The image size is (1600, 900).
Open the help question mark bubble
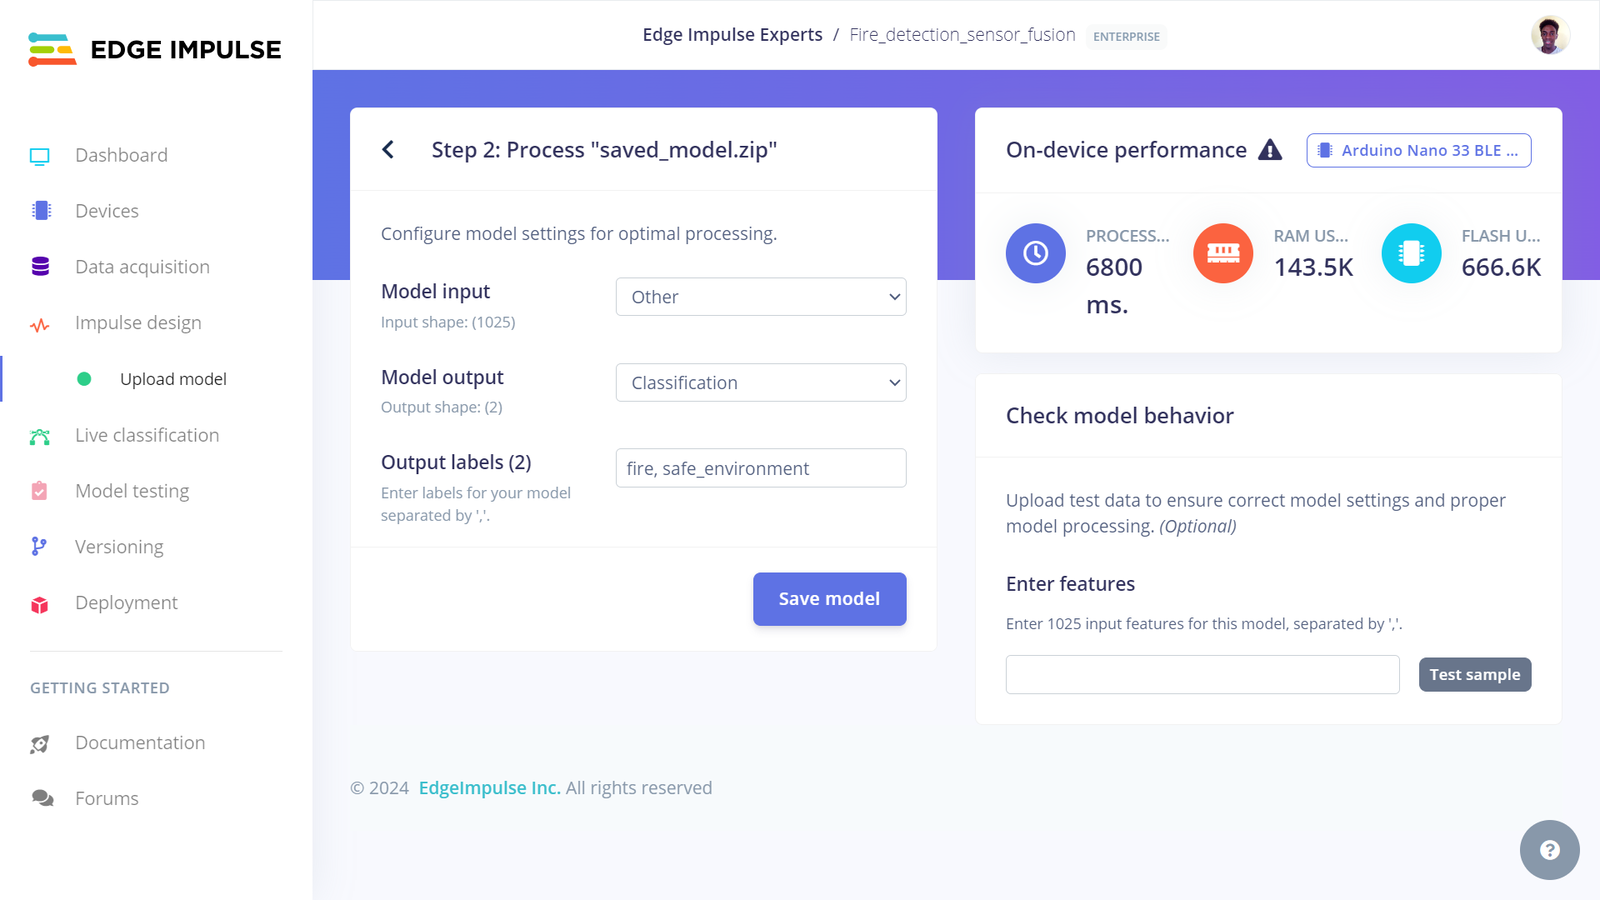click(x=1550, y=850)
